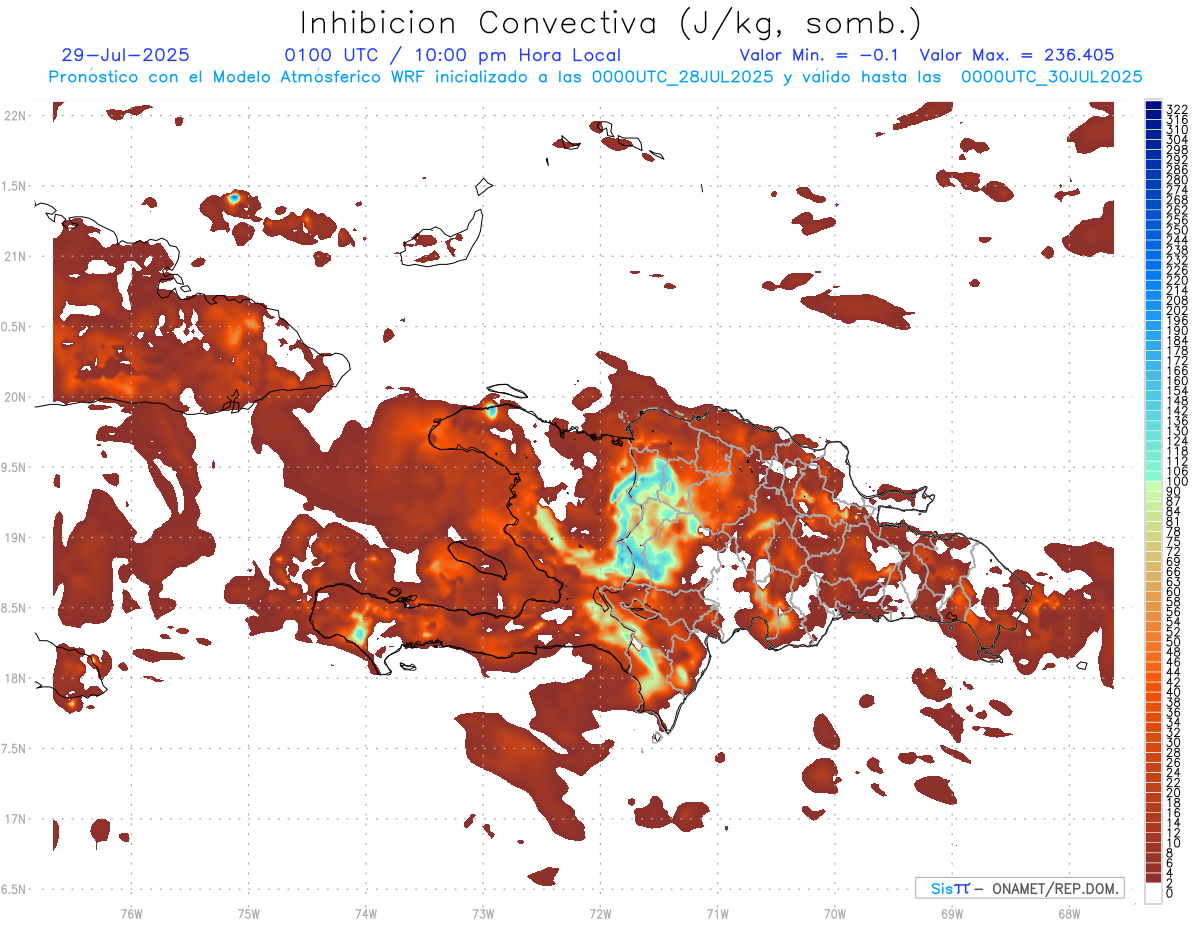Click the "Valor Max. = 236.405" text
This screenshot has width=1200, height=927.
tap(1017, 55)
